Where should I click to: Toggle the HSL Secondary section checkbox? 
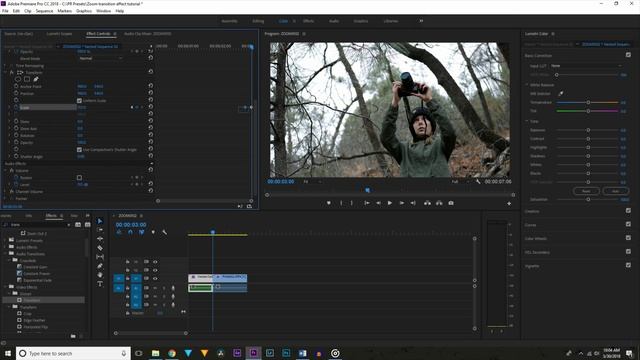click(628, 251)
